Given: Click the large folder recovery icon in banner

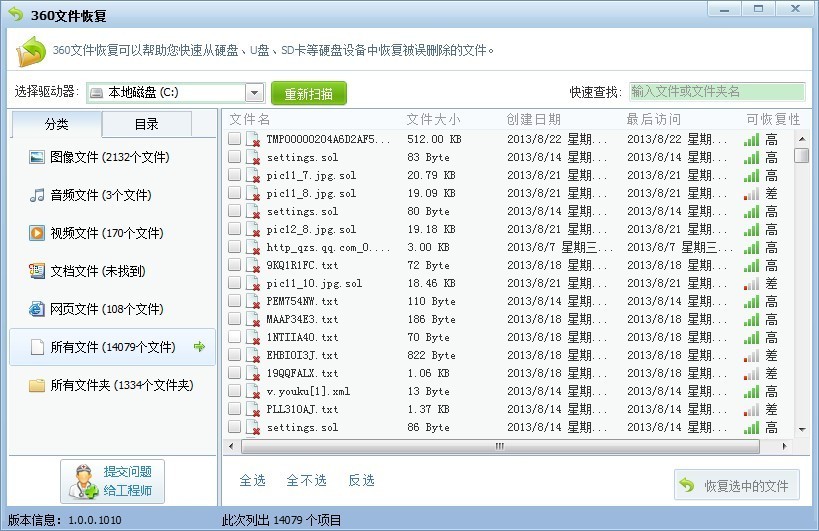Looking at the screenshot, I should tap(31, 51).
